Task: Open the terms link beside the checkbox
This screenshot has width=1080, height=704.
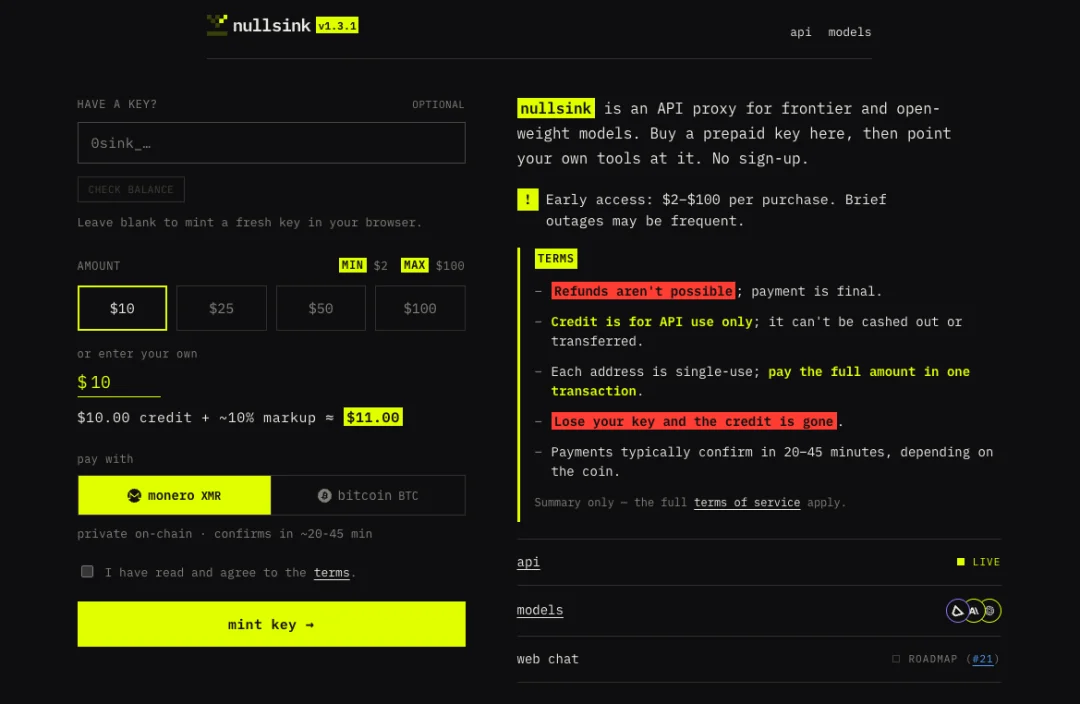Action: (331, 572)
